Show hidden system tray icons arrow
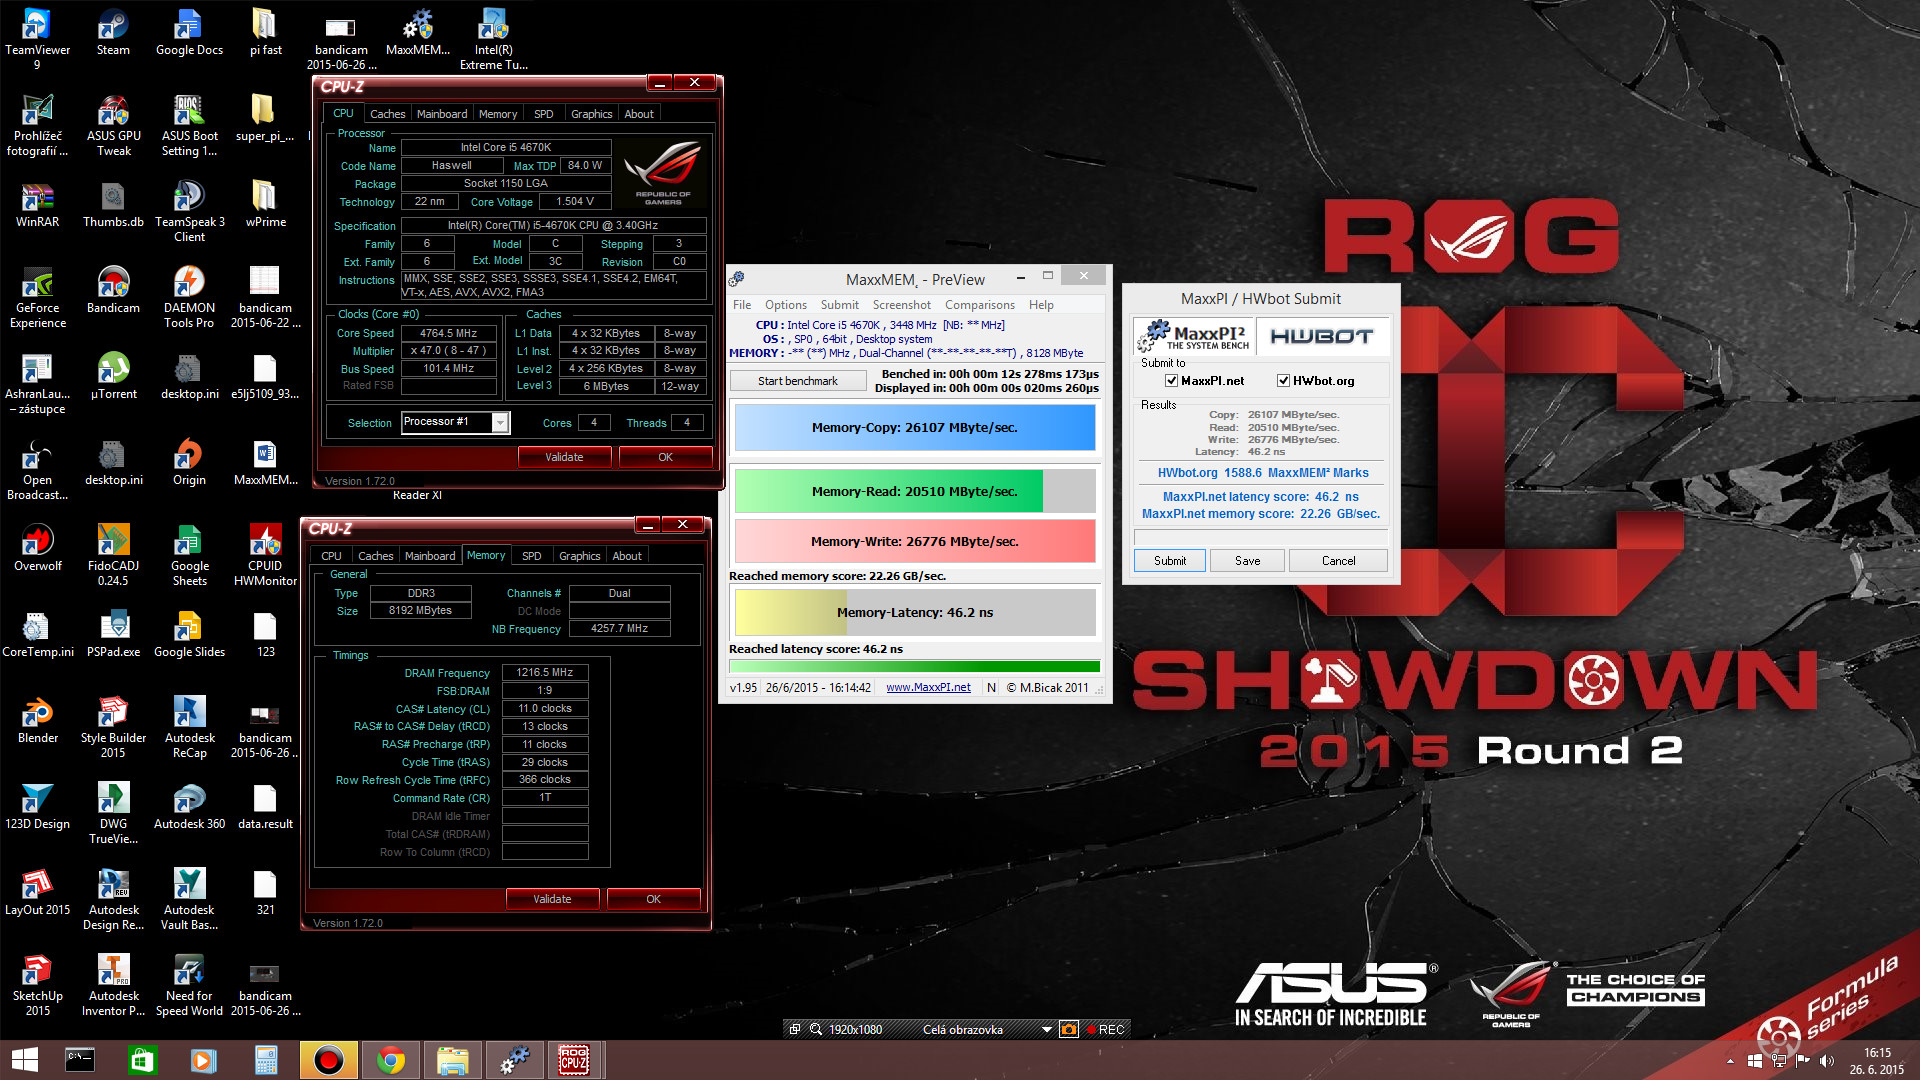 [x=1730, y=1061]
